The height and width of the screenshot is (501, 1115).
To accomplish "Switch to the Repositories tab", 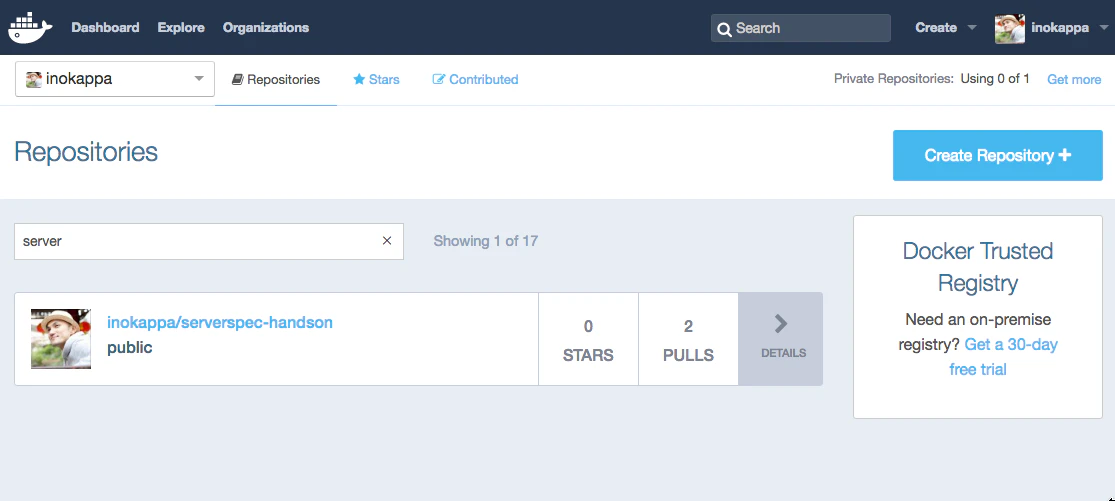I will 276,80.
